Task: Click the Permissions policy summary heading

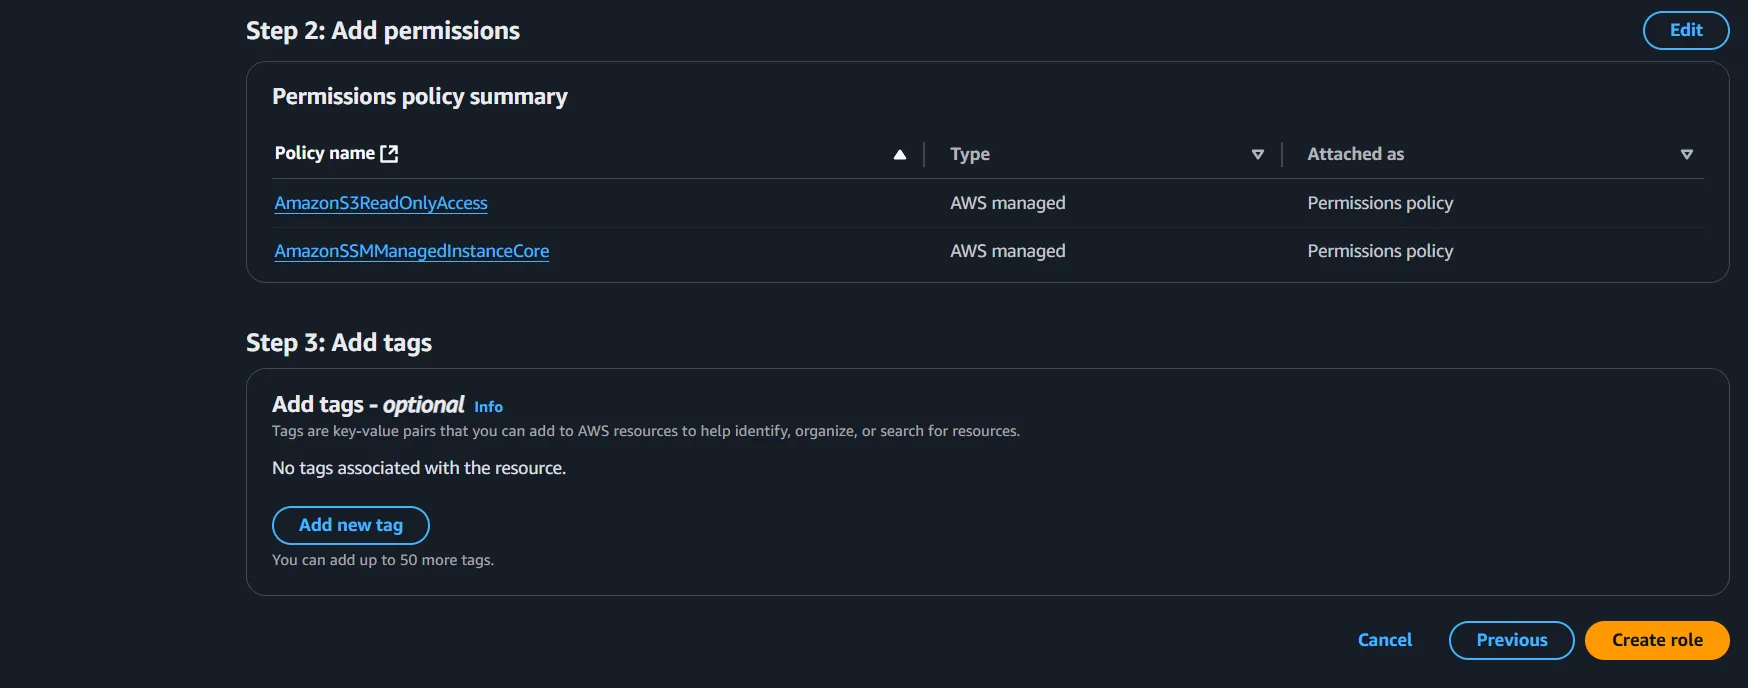Action: pyautogui.click(x=420, y=97)
